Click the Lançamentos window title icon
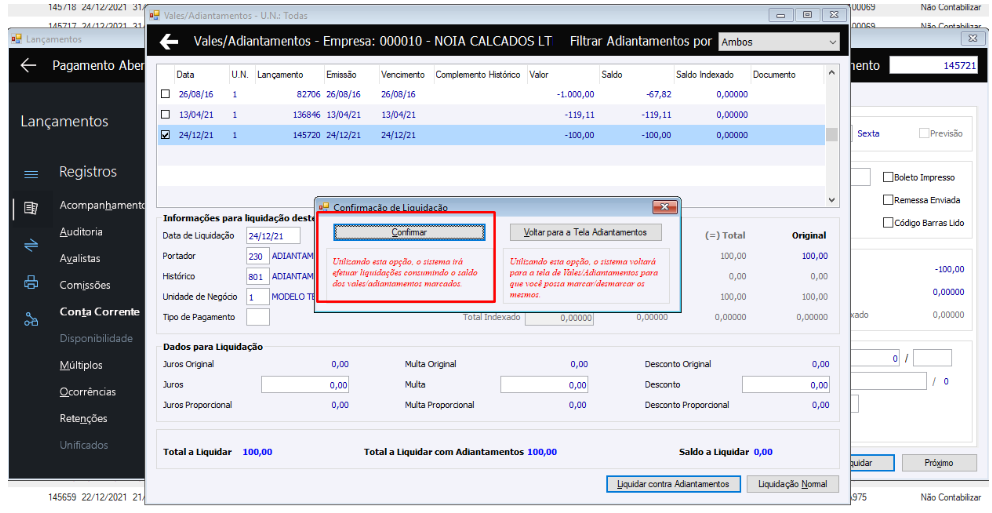This screenshot has height=513, width=992. point(17,39)
